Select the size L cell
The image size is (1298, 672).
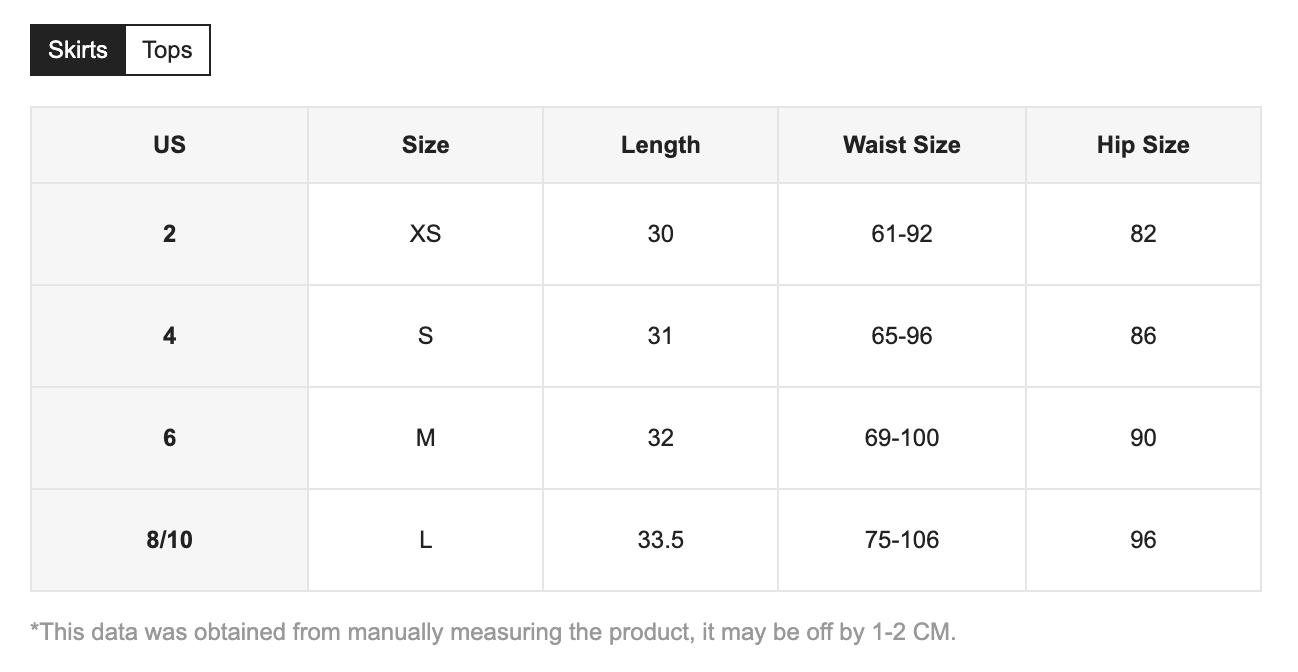coord(425,540)
